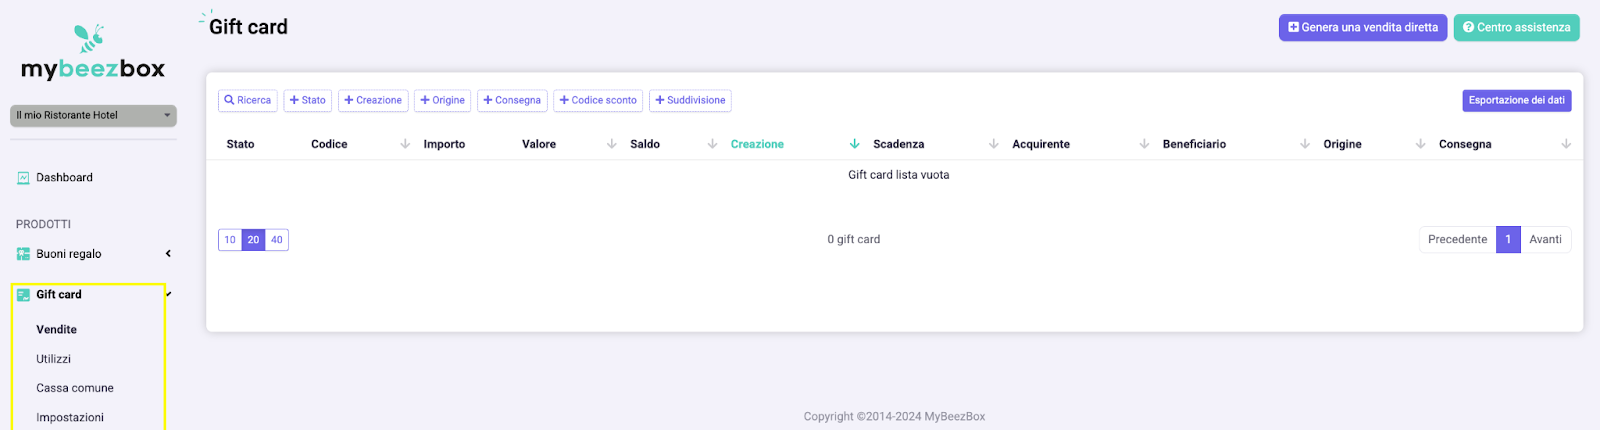Click the Ricerca search field
Screen dimensions: 1600x430
click(x=248, y=100)
